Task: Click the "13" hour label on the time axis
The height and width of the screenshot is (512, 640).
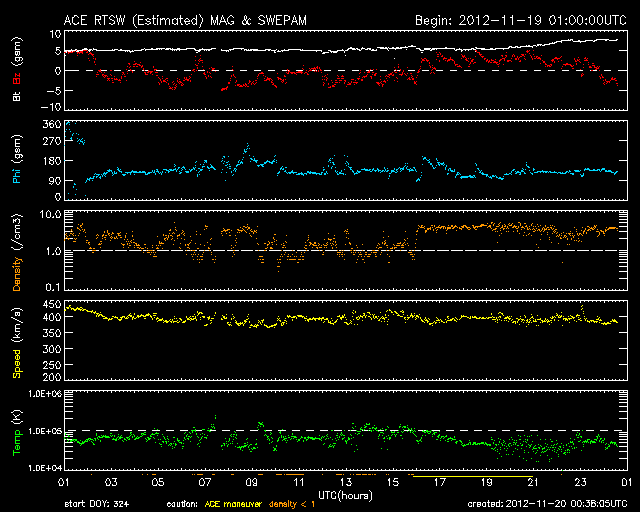Action: tap(346, 482)
